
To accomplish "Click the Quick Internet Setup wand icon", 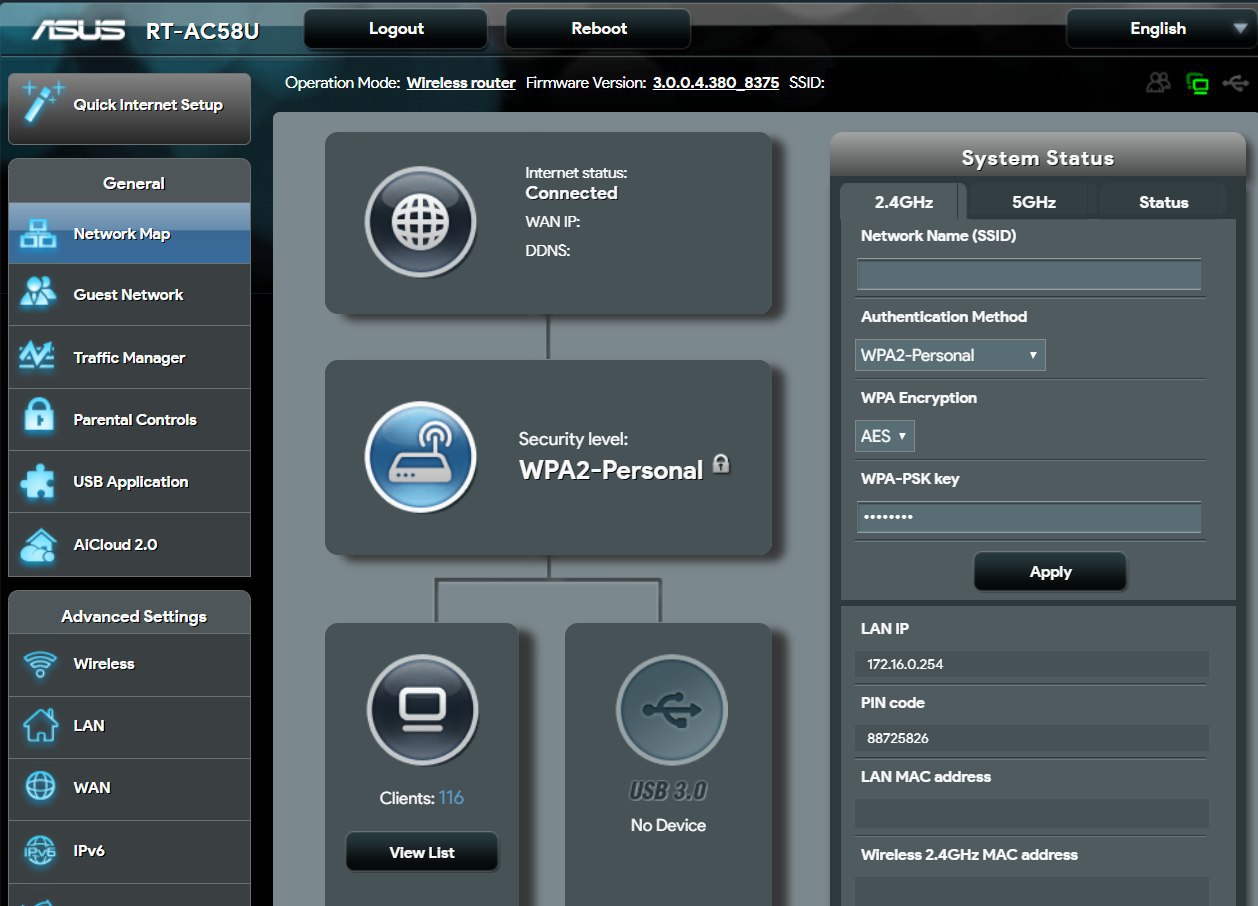I will (41, 105).
